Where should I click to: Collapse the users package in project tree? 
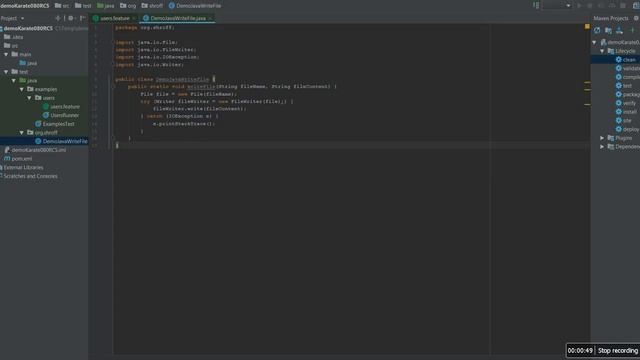point(29,98)
